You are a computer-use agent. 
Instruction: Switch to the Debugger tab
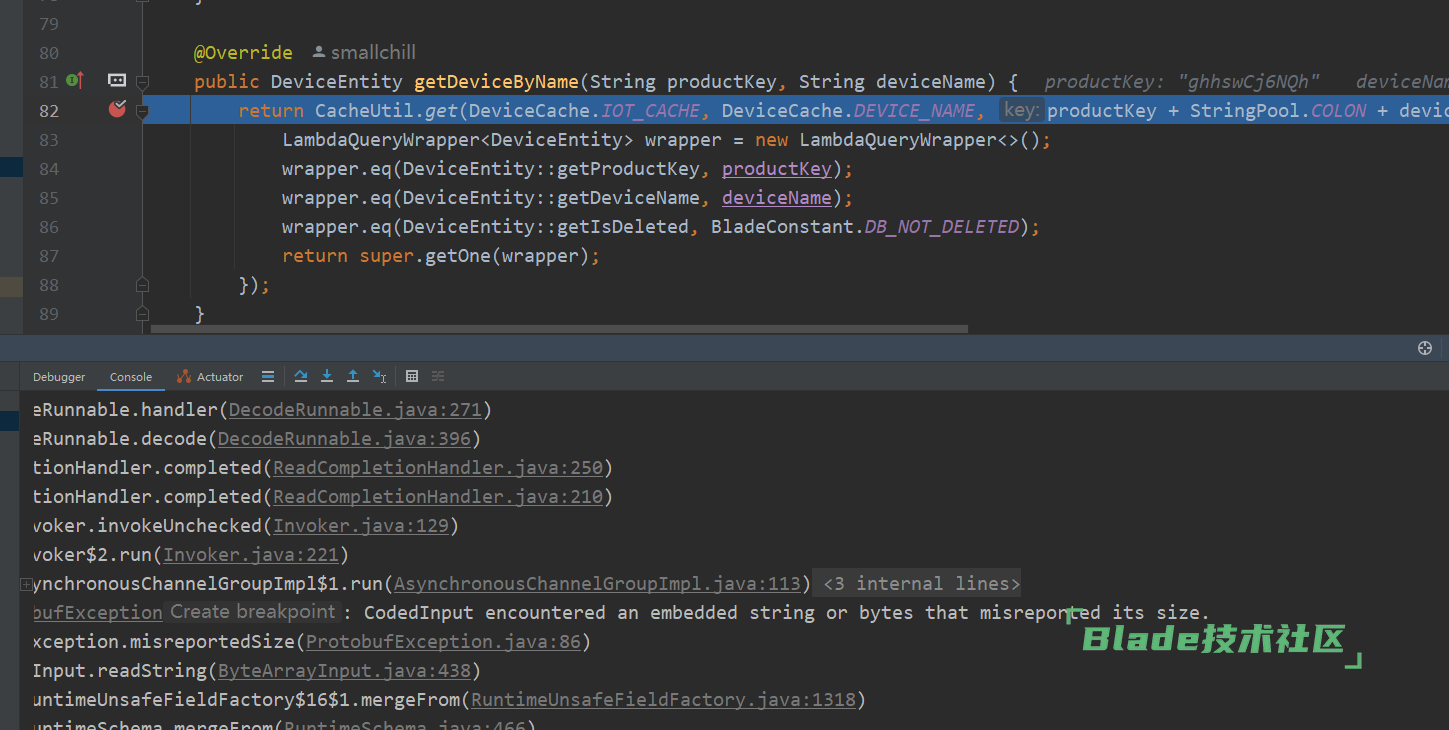pyautogui.click(x=59, y=377)
